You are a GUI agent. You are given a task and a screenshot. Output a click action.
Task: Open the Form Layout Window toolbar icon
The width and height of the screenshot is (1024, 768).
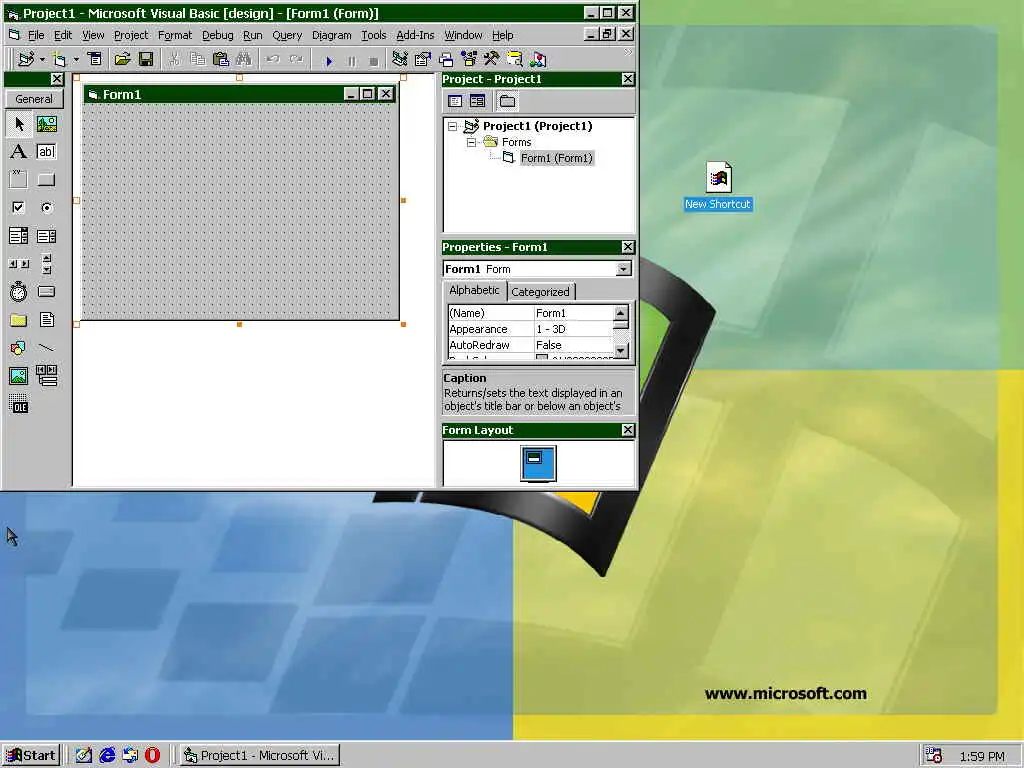[x=446, y=60]
